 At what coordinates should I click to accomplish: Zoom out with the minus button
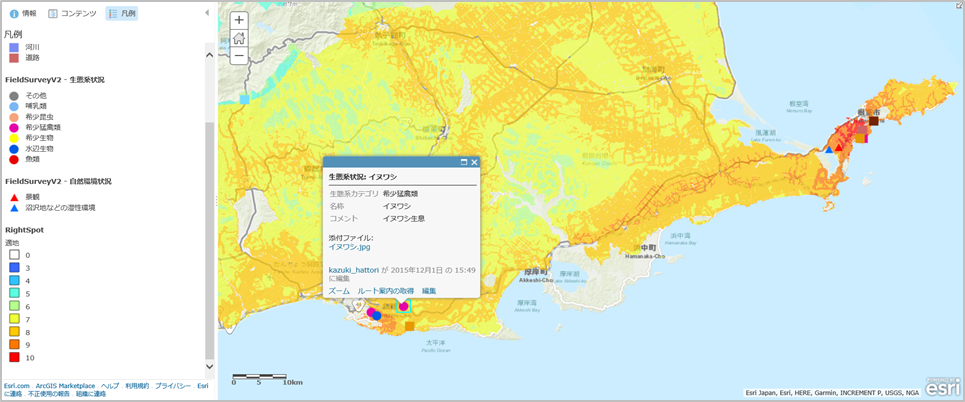(239, 56)
